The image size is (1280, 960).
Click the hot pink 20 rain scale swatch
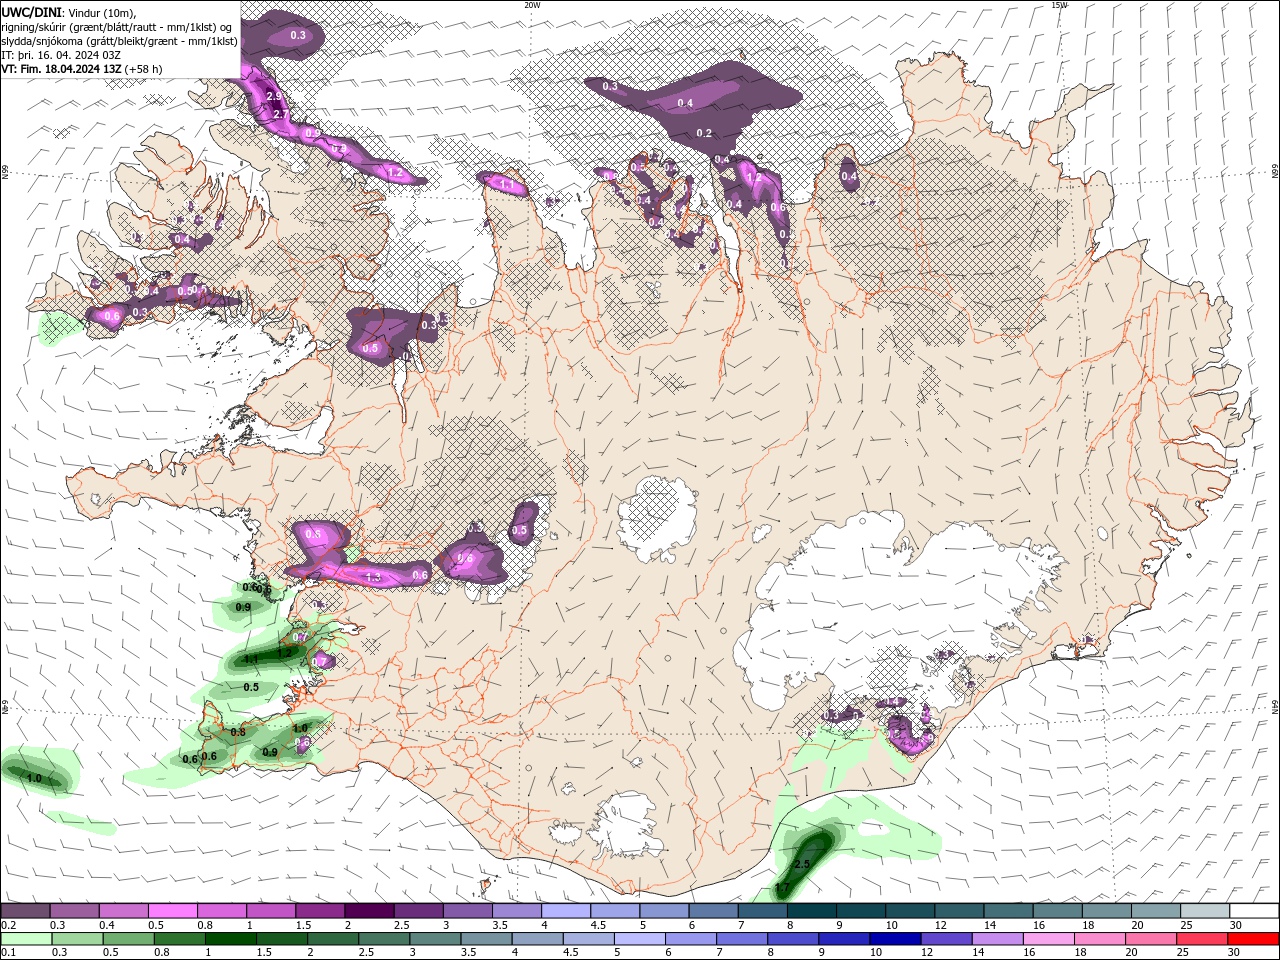[1150, 939]
